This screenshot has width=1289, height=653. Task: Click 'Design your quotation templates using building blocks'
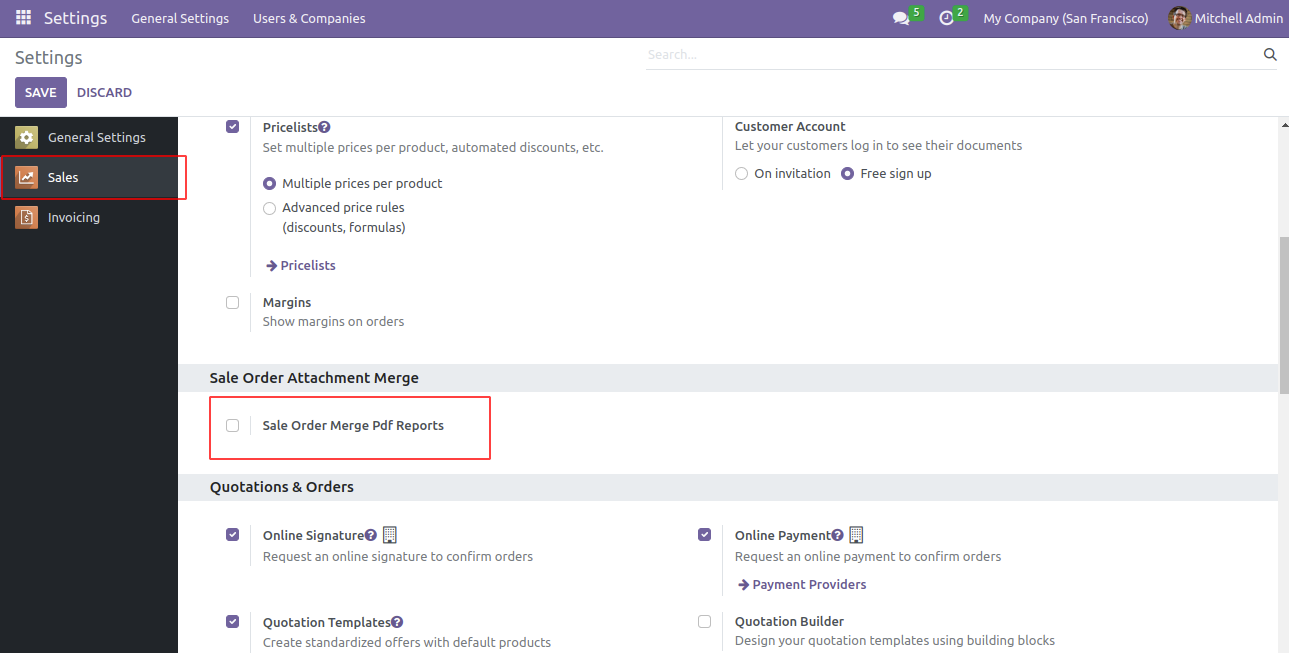[895, 640]
